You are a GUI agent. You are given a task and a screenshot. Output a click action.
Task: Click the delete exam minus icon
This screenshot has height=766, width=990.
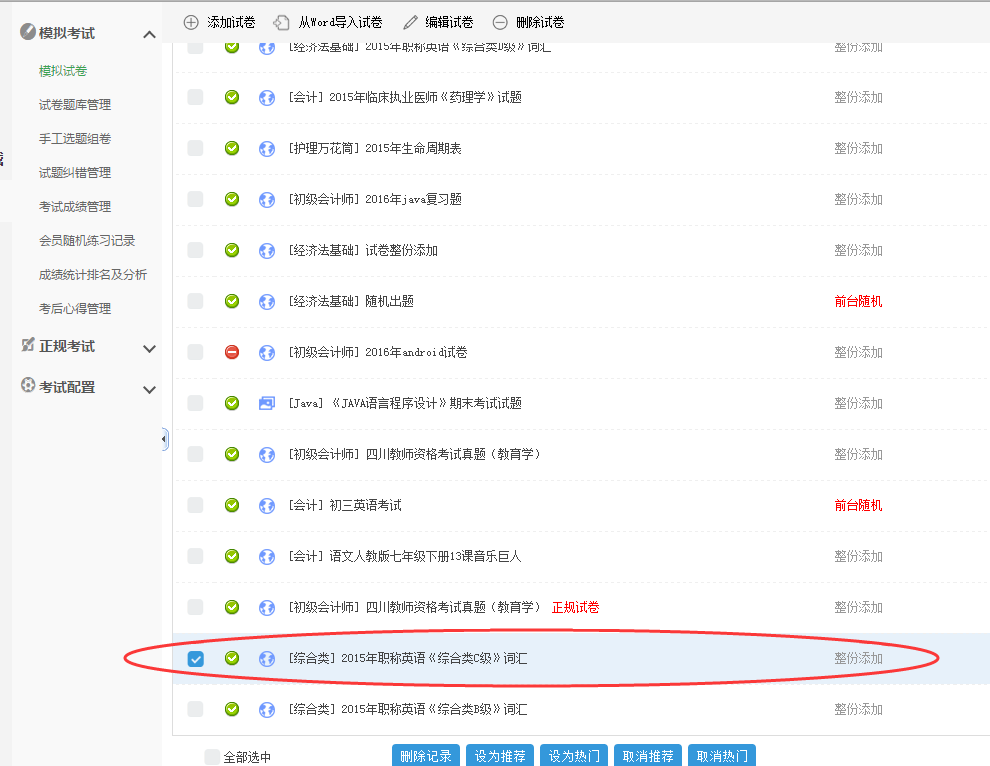pos(500,22)
